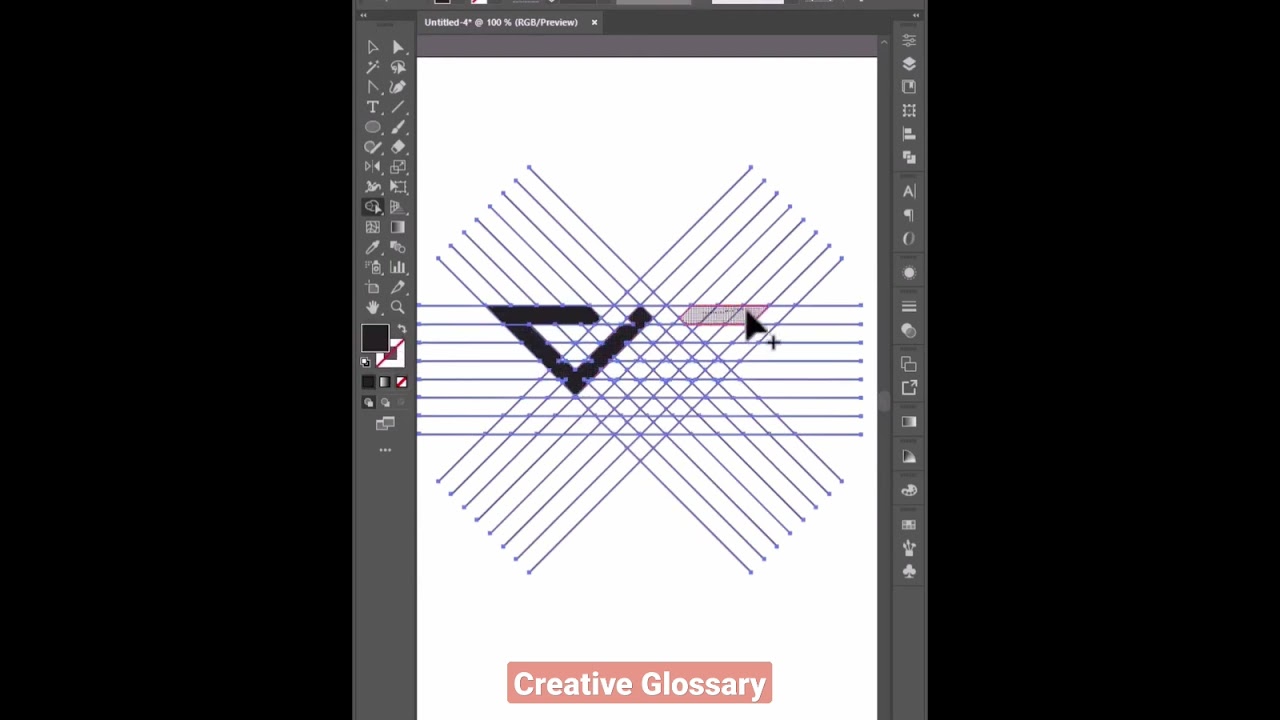1280x720 pixels.
Task: Apply Gradient mode button
Action: 385,382
